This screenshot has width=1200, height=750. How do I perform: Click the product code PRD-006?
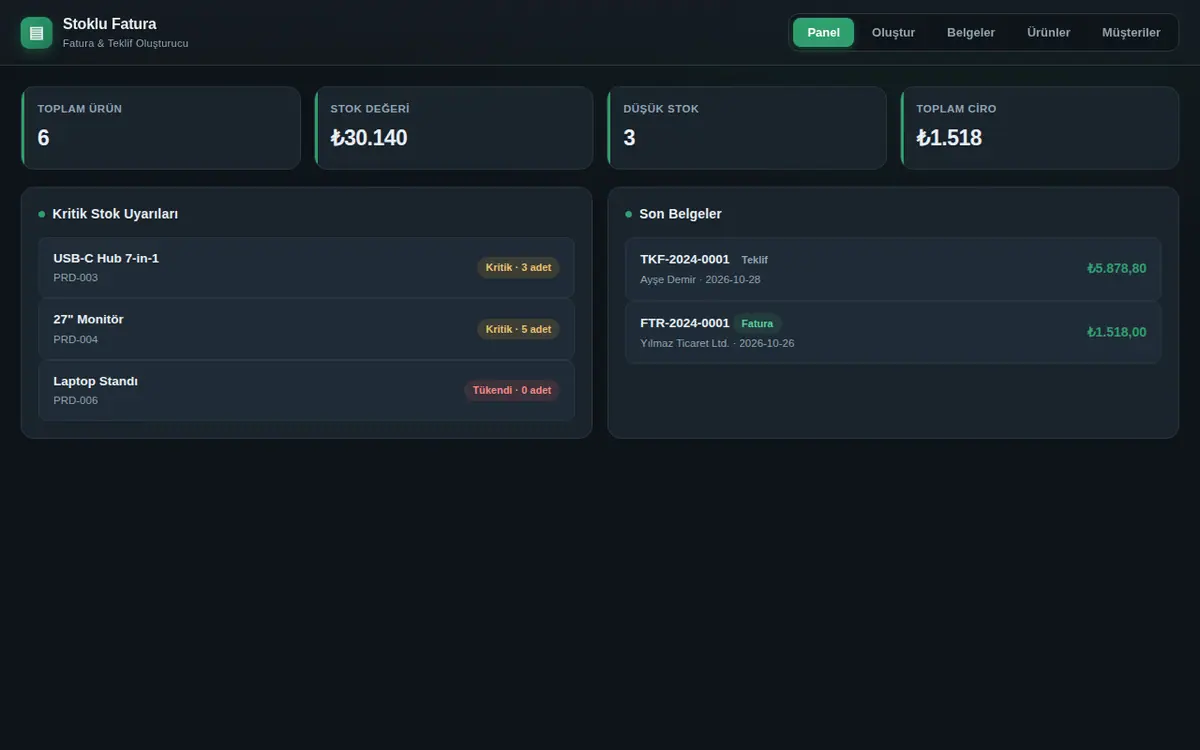coord(76,400)
